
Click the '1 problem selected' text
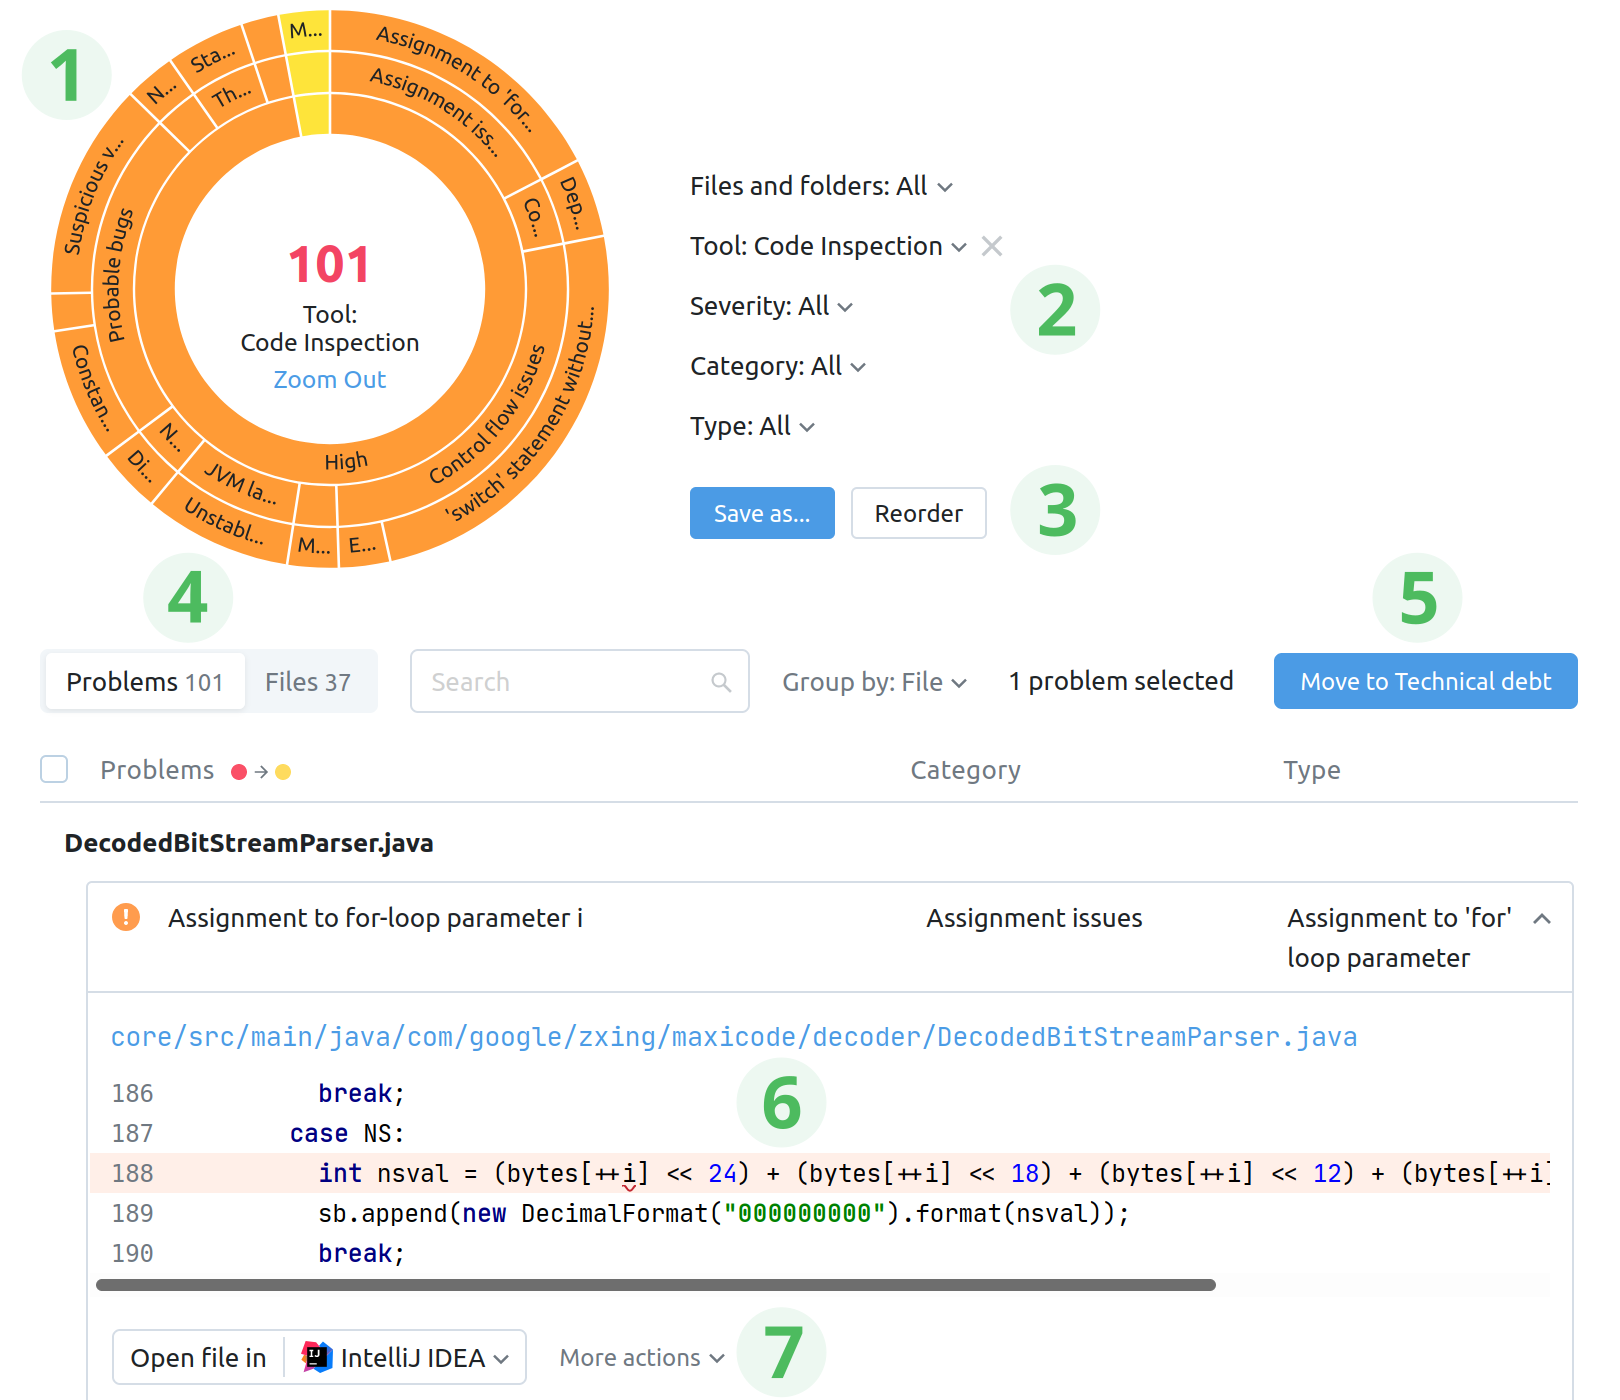coord(1121,681)
